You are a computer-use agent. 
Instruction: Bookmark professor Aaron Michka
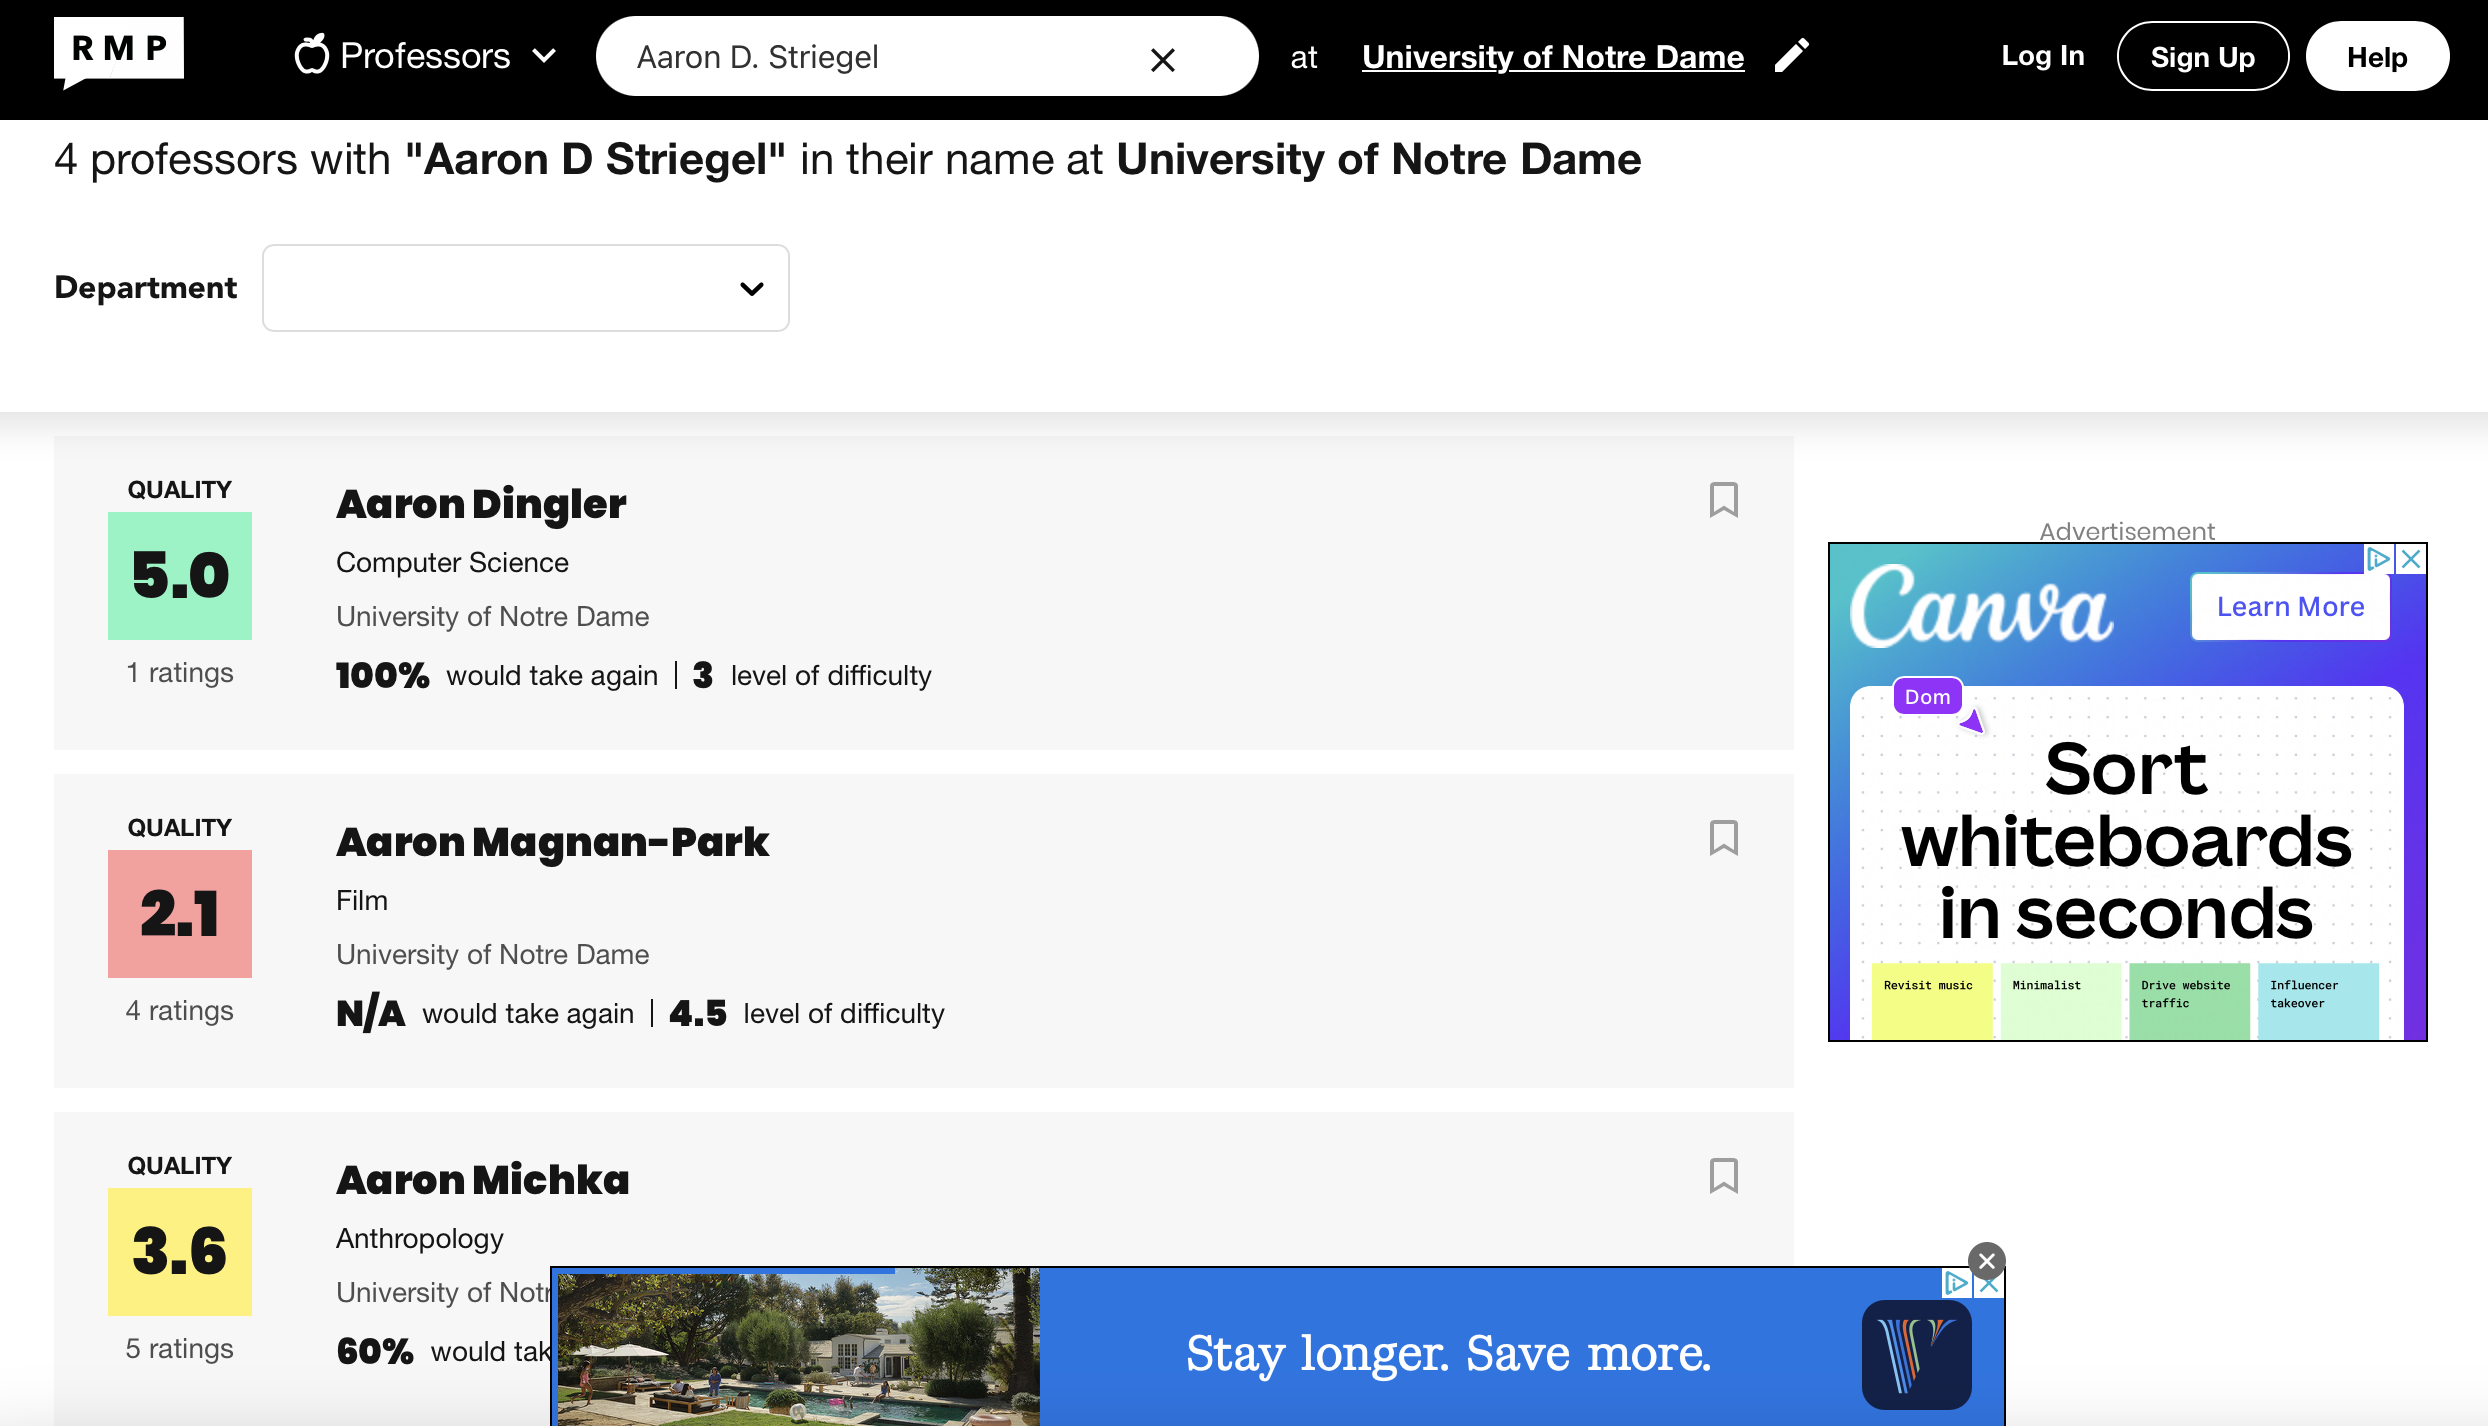[x=1724, y=1177]
